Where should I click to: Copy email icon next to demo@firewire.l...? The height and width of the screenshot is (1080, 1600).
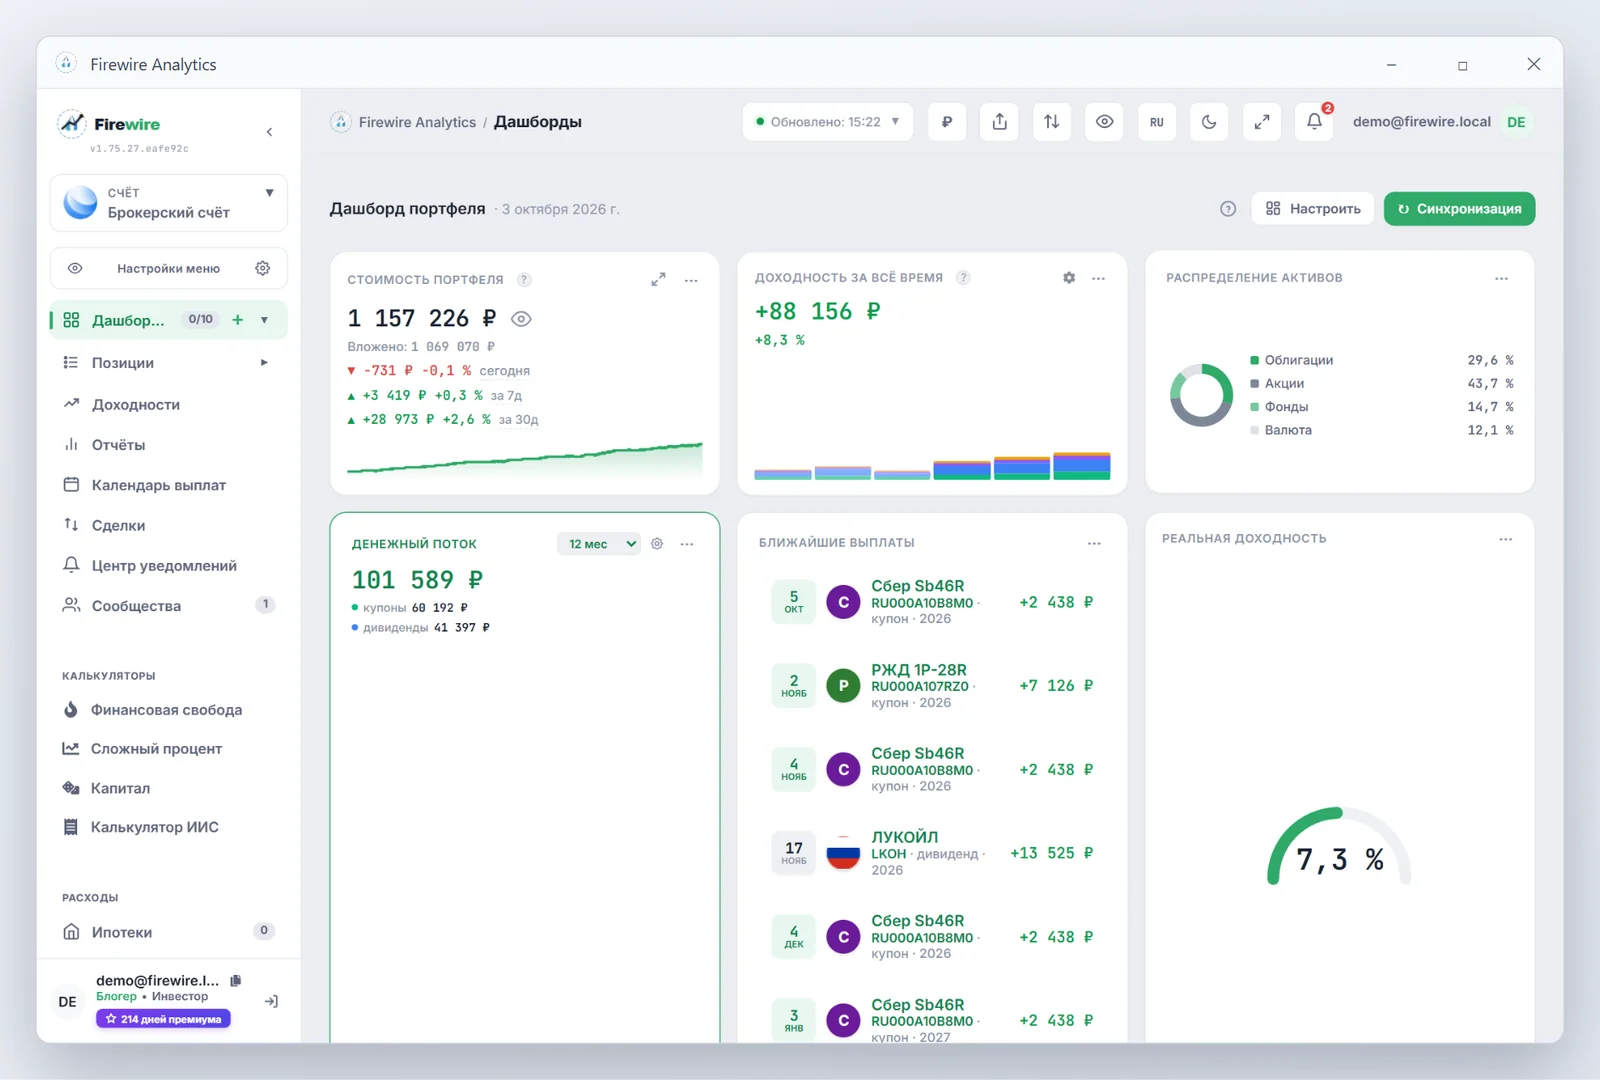[236, 981]
